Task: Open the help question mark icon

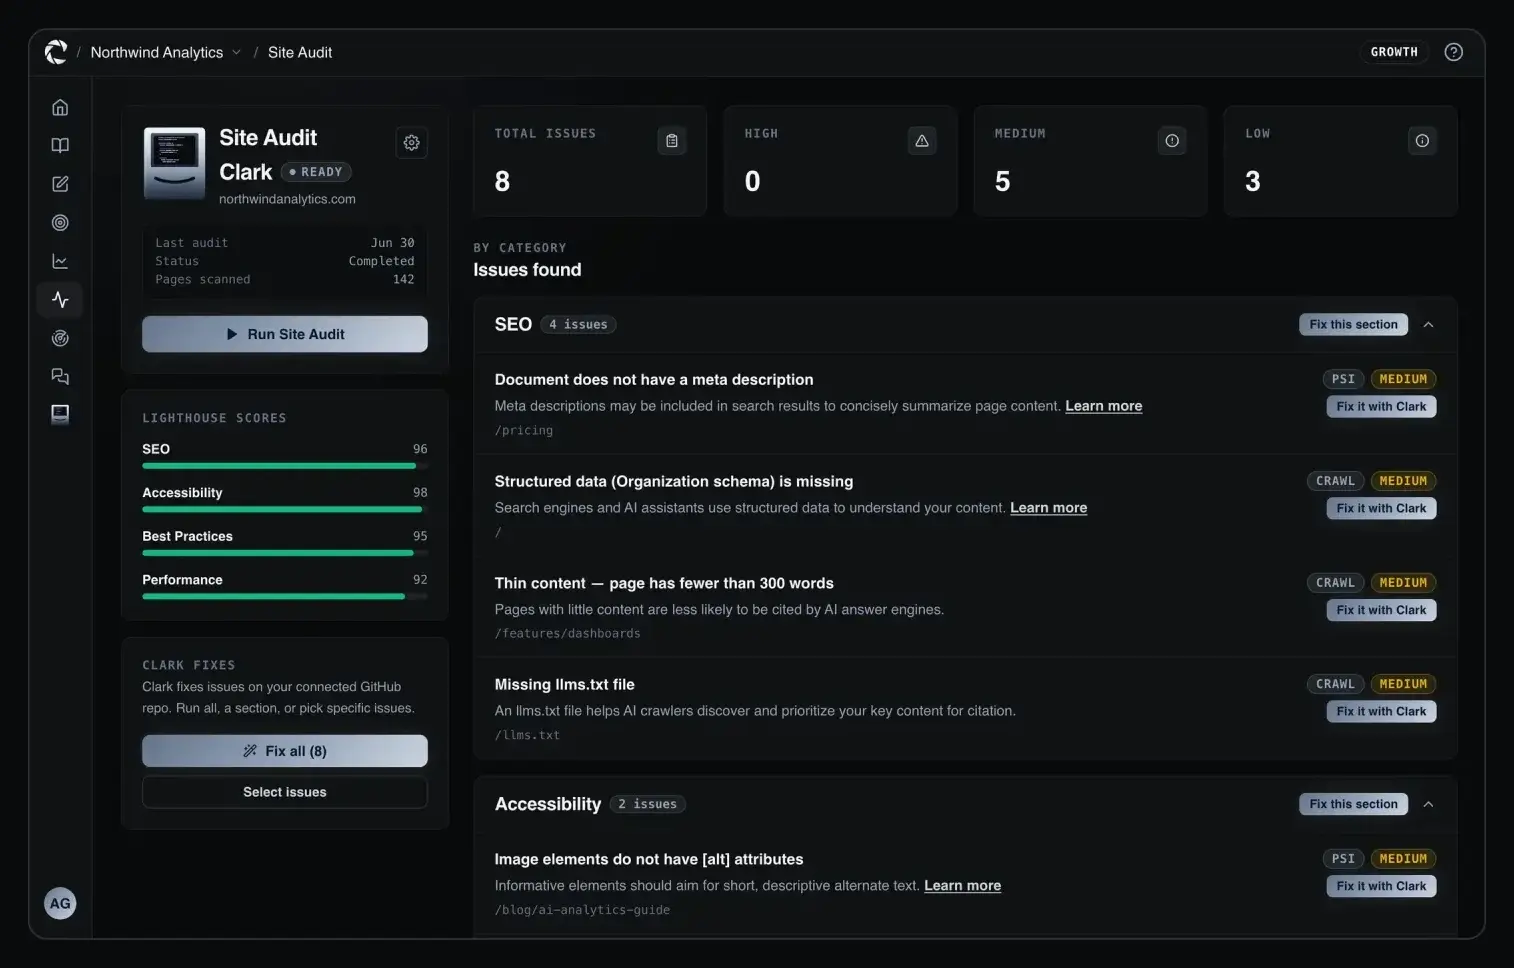Action: pyautogui.click(x=1454, y=52)
